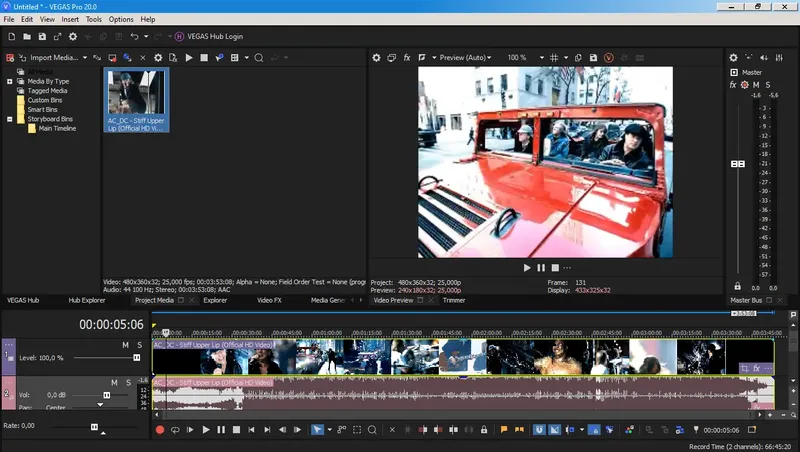Switch to the Trimmer tab

pos(454,300)
